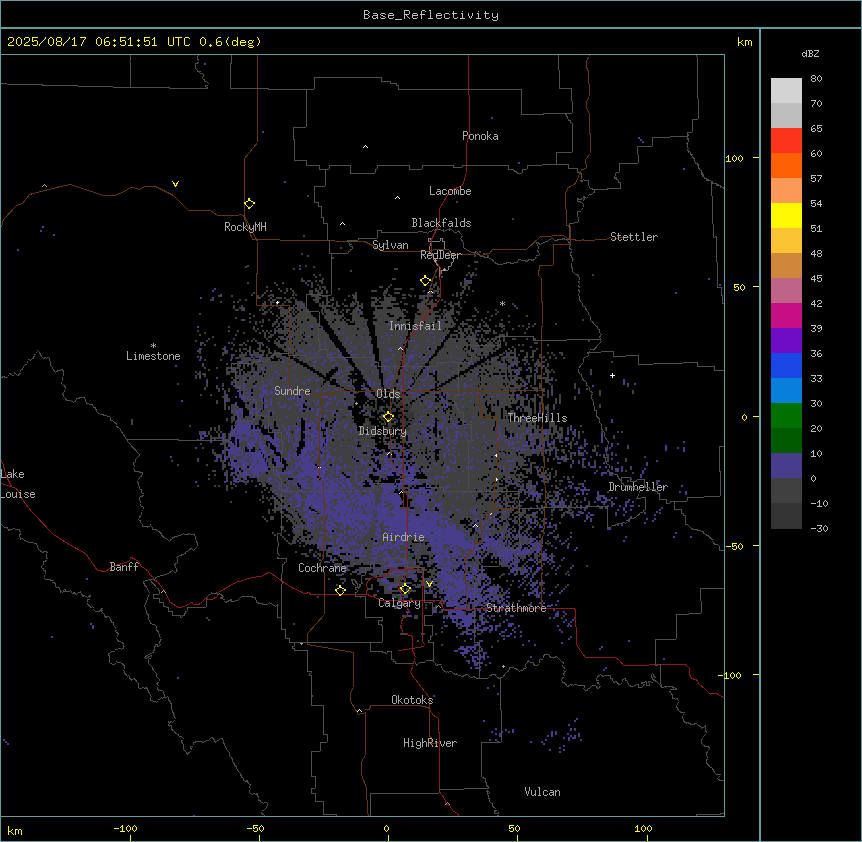
Task: Select the yellow 51-54 dBZ legend swatch
Action: (x=786, y=215)
